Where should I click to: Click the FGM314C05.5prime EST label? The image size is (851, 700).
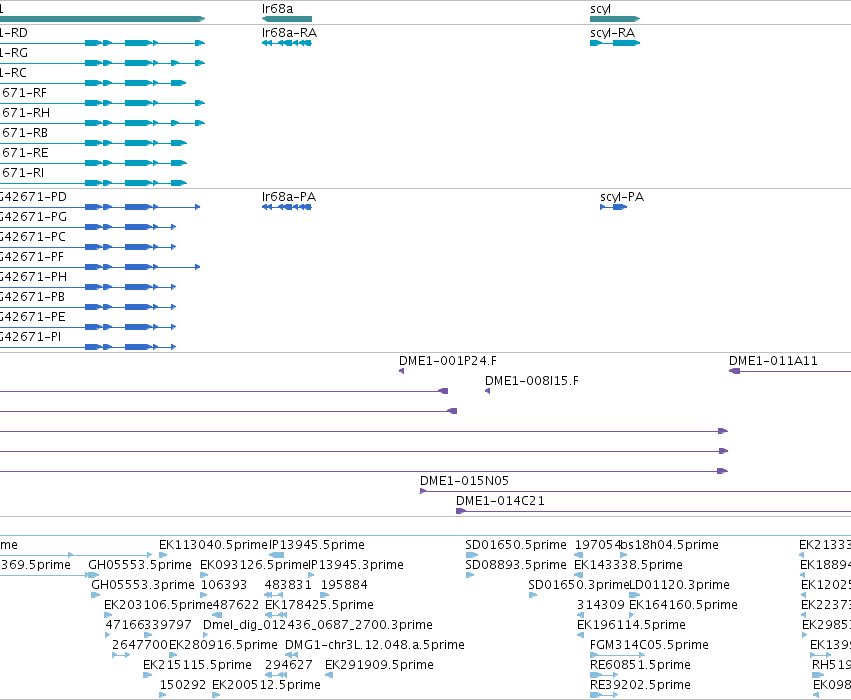point(649,645)
